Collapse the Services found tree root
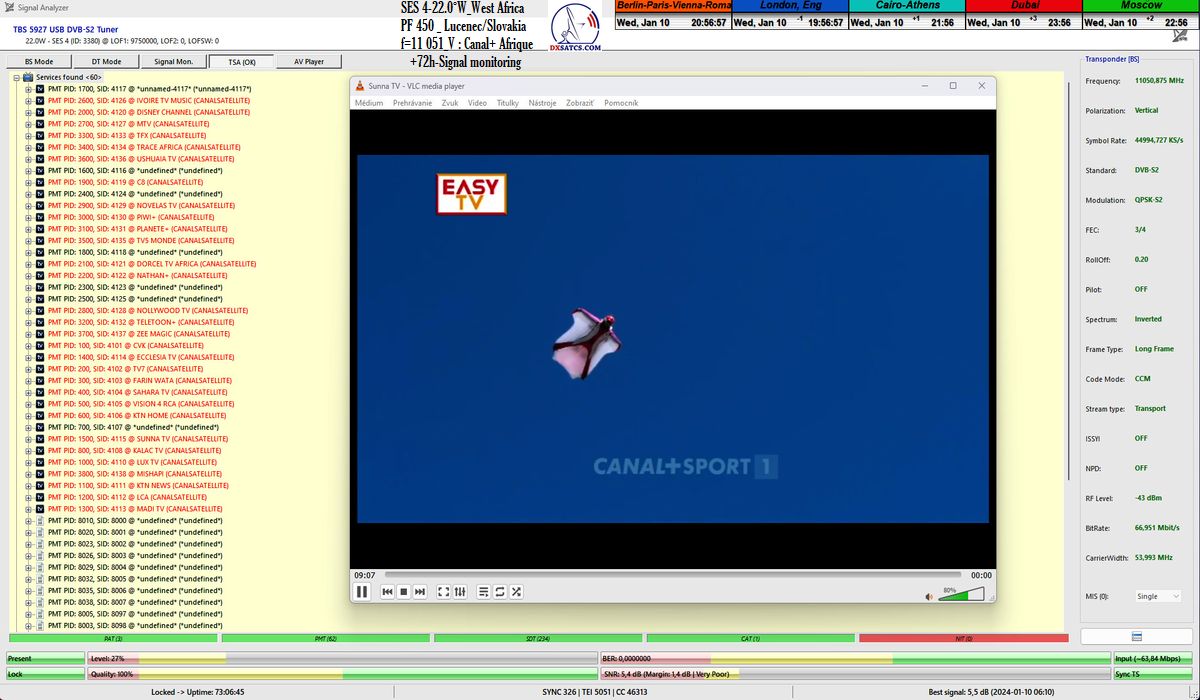The image size is (1200, 700). point(17,77)
